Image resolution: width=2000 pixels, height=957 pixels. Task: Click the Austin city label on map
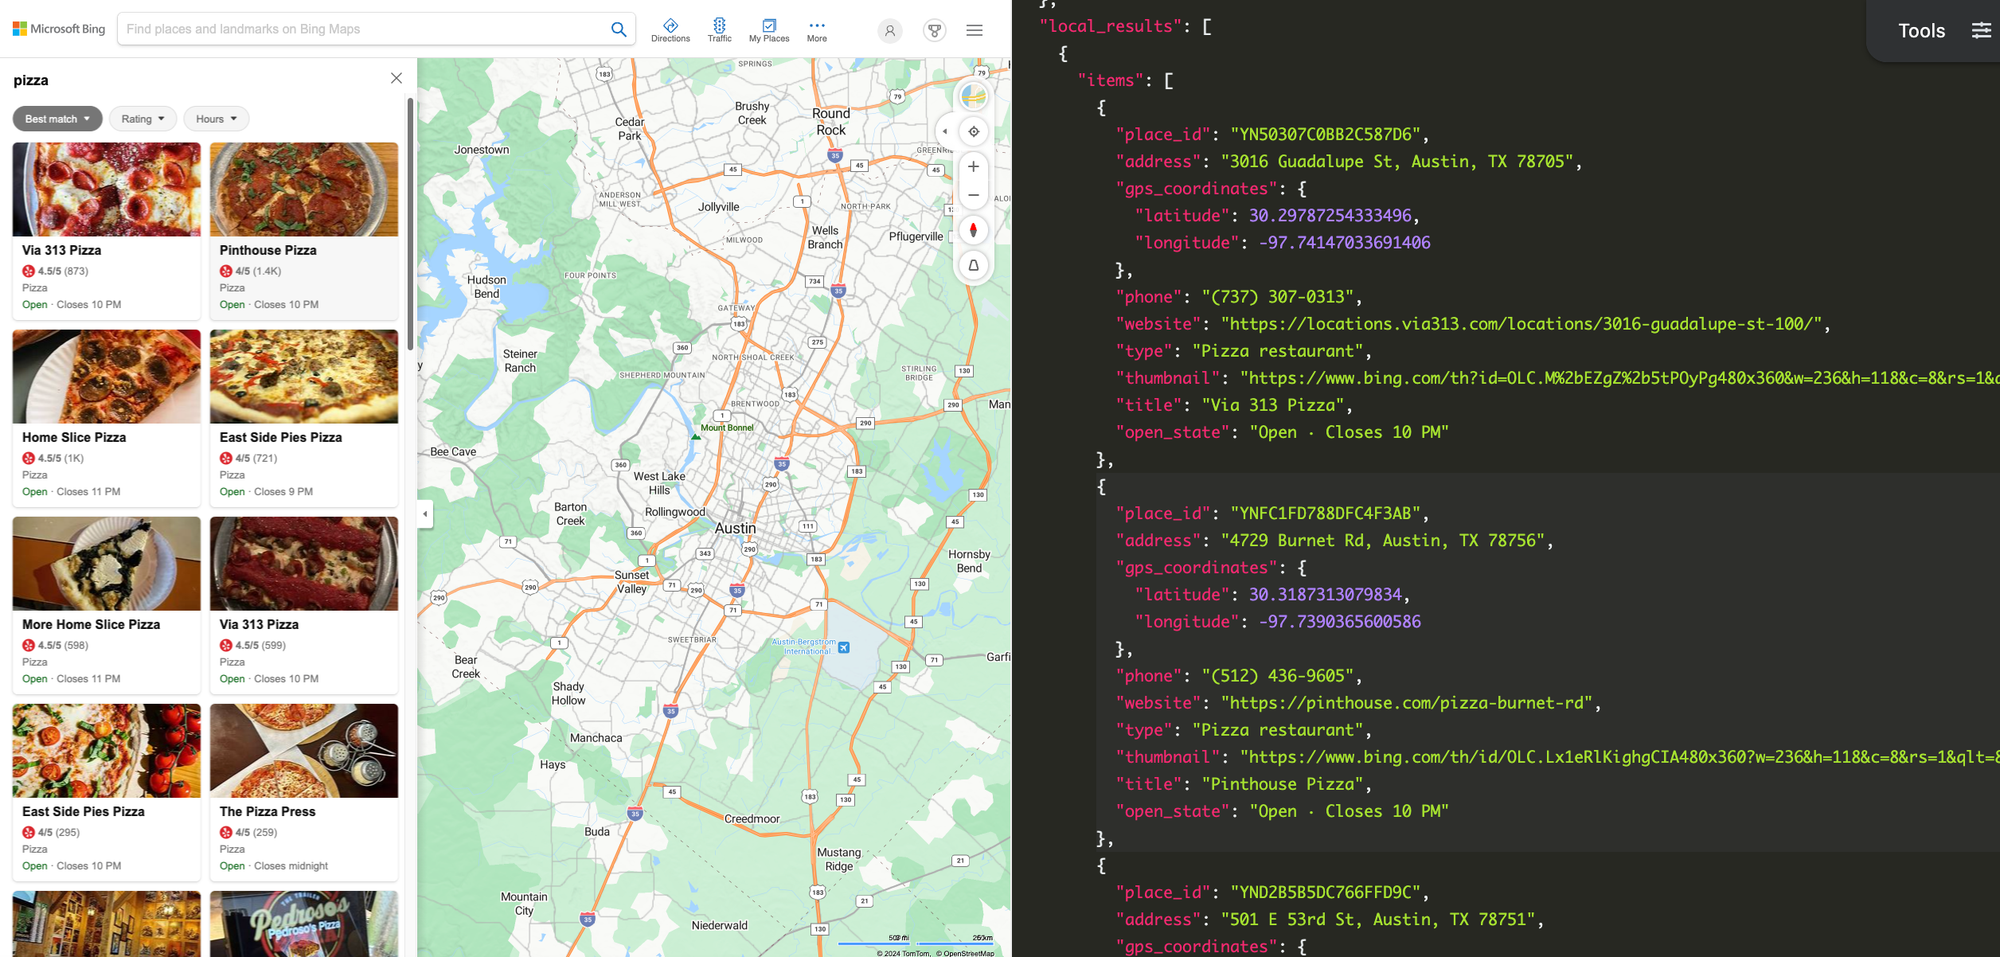[735, 528]
